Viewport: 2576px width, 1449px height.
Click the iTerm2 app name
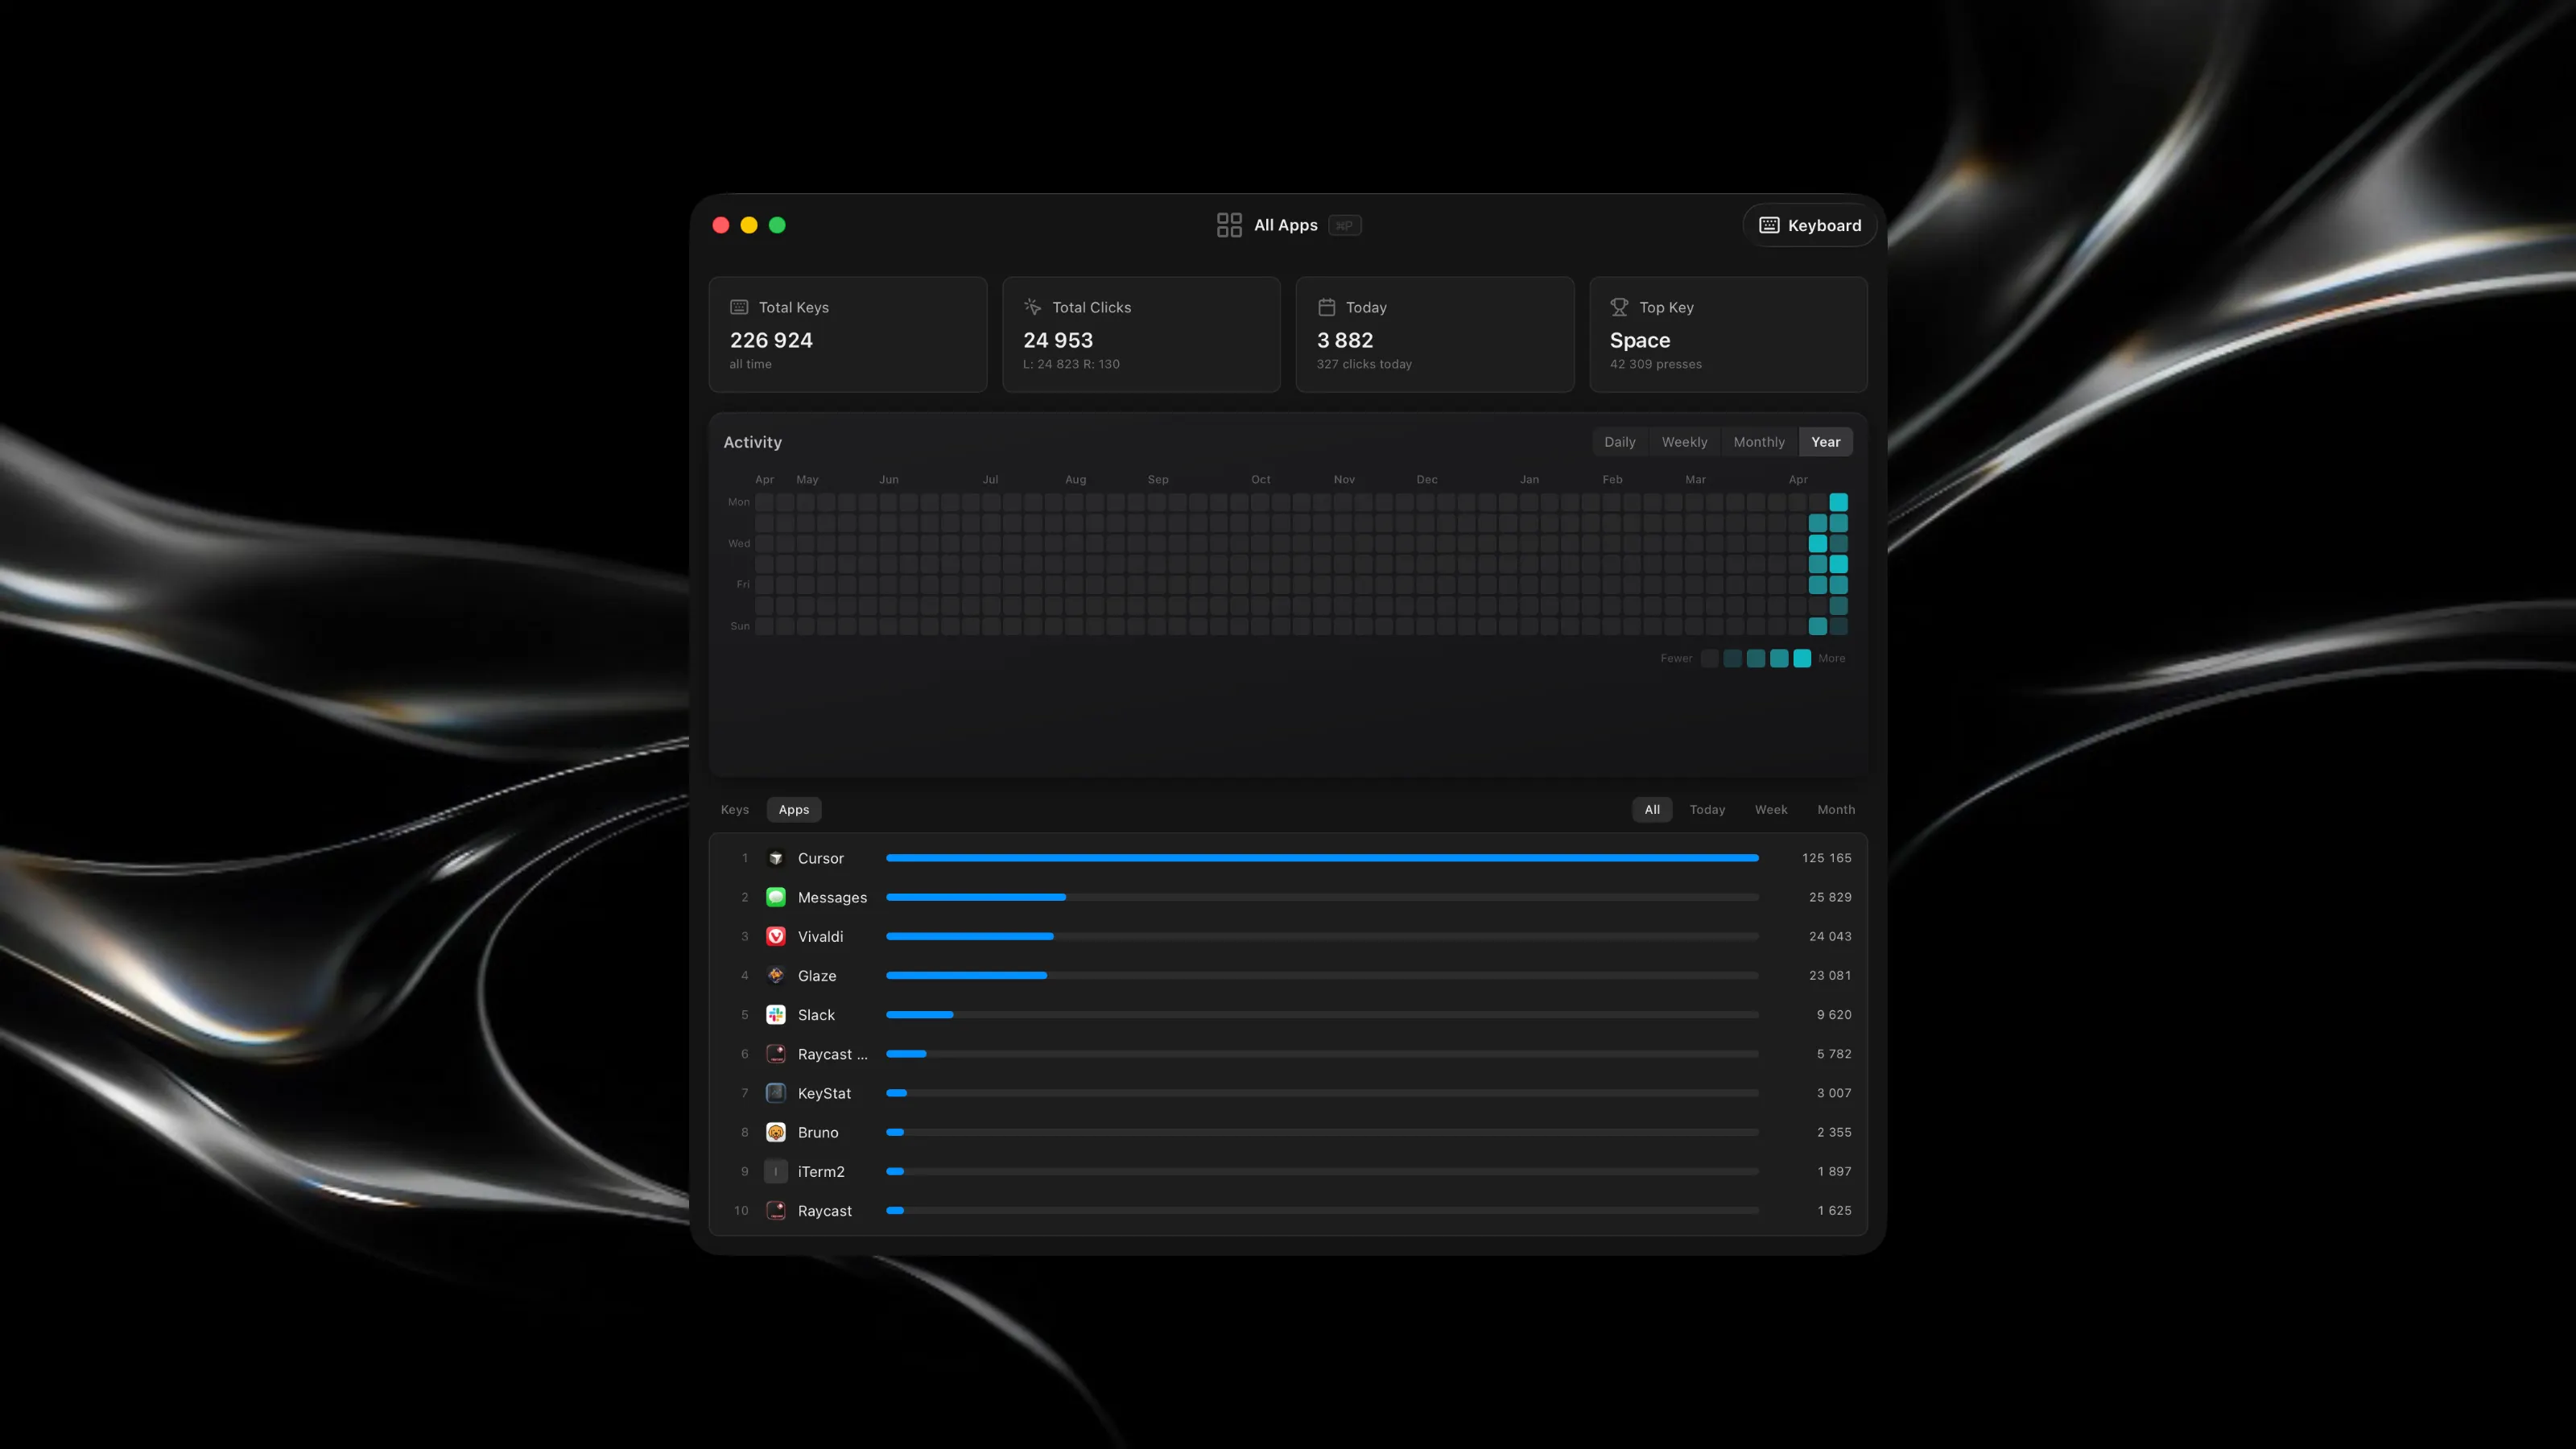821,1171
